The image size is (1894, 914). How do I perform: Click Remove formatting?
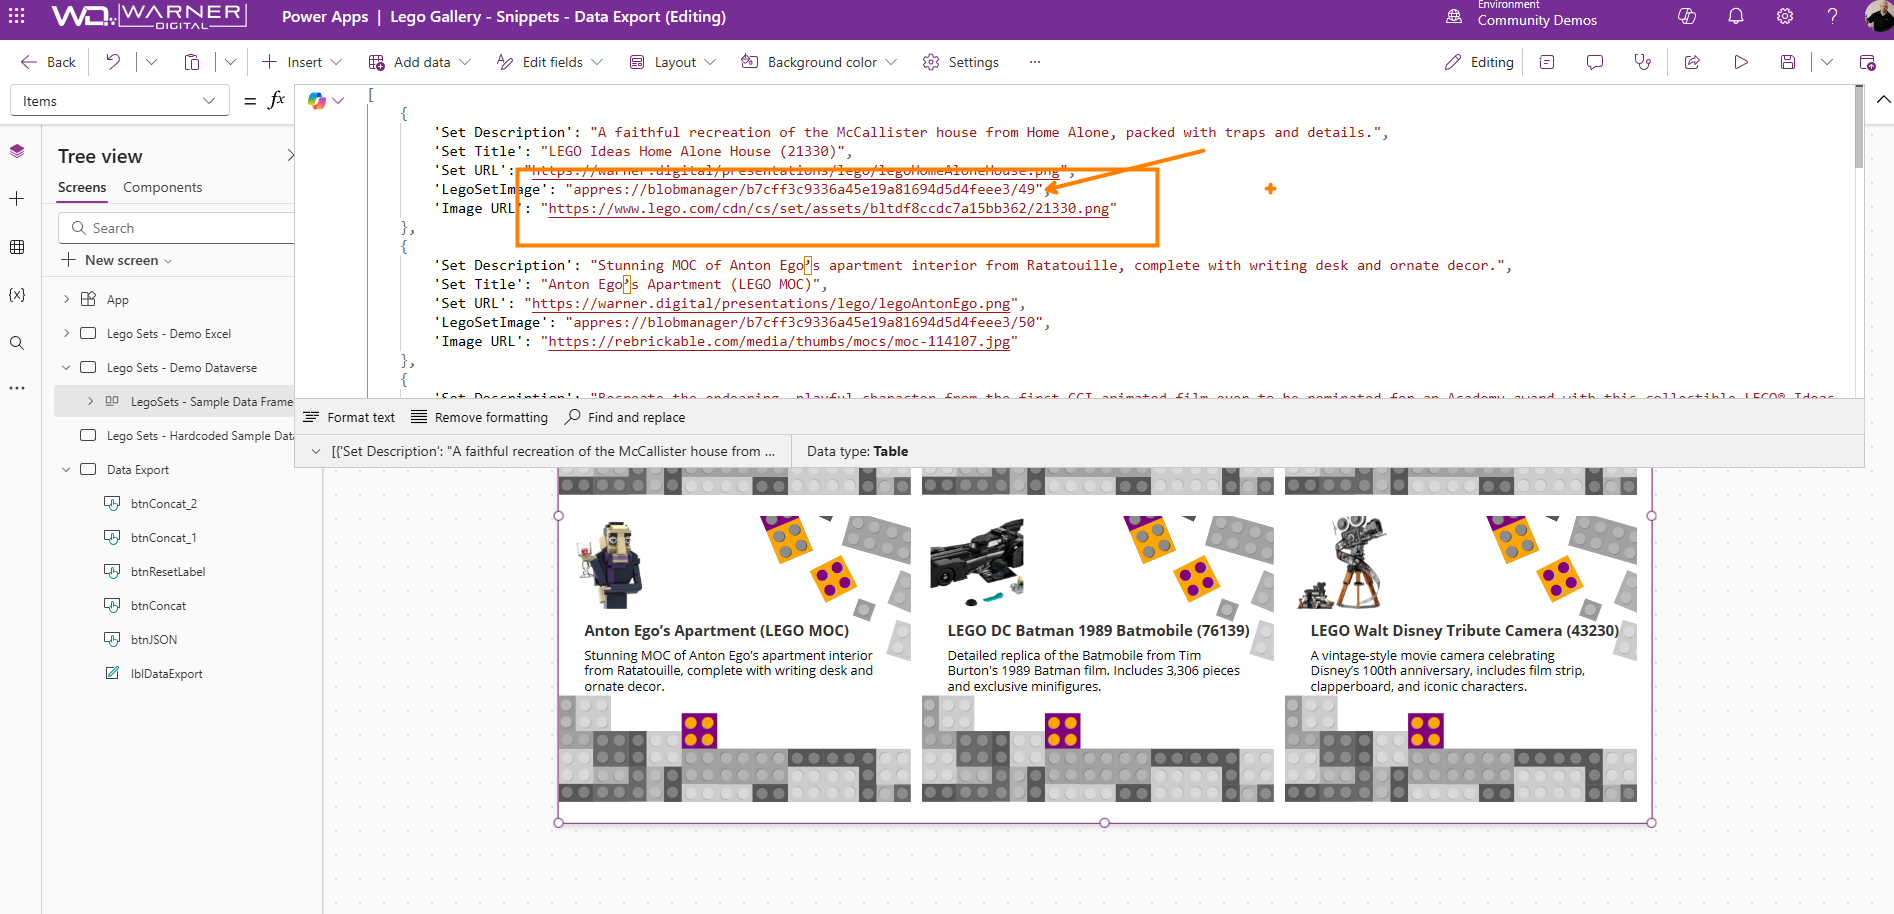479,417
